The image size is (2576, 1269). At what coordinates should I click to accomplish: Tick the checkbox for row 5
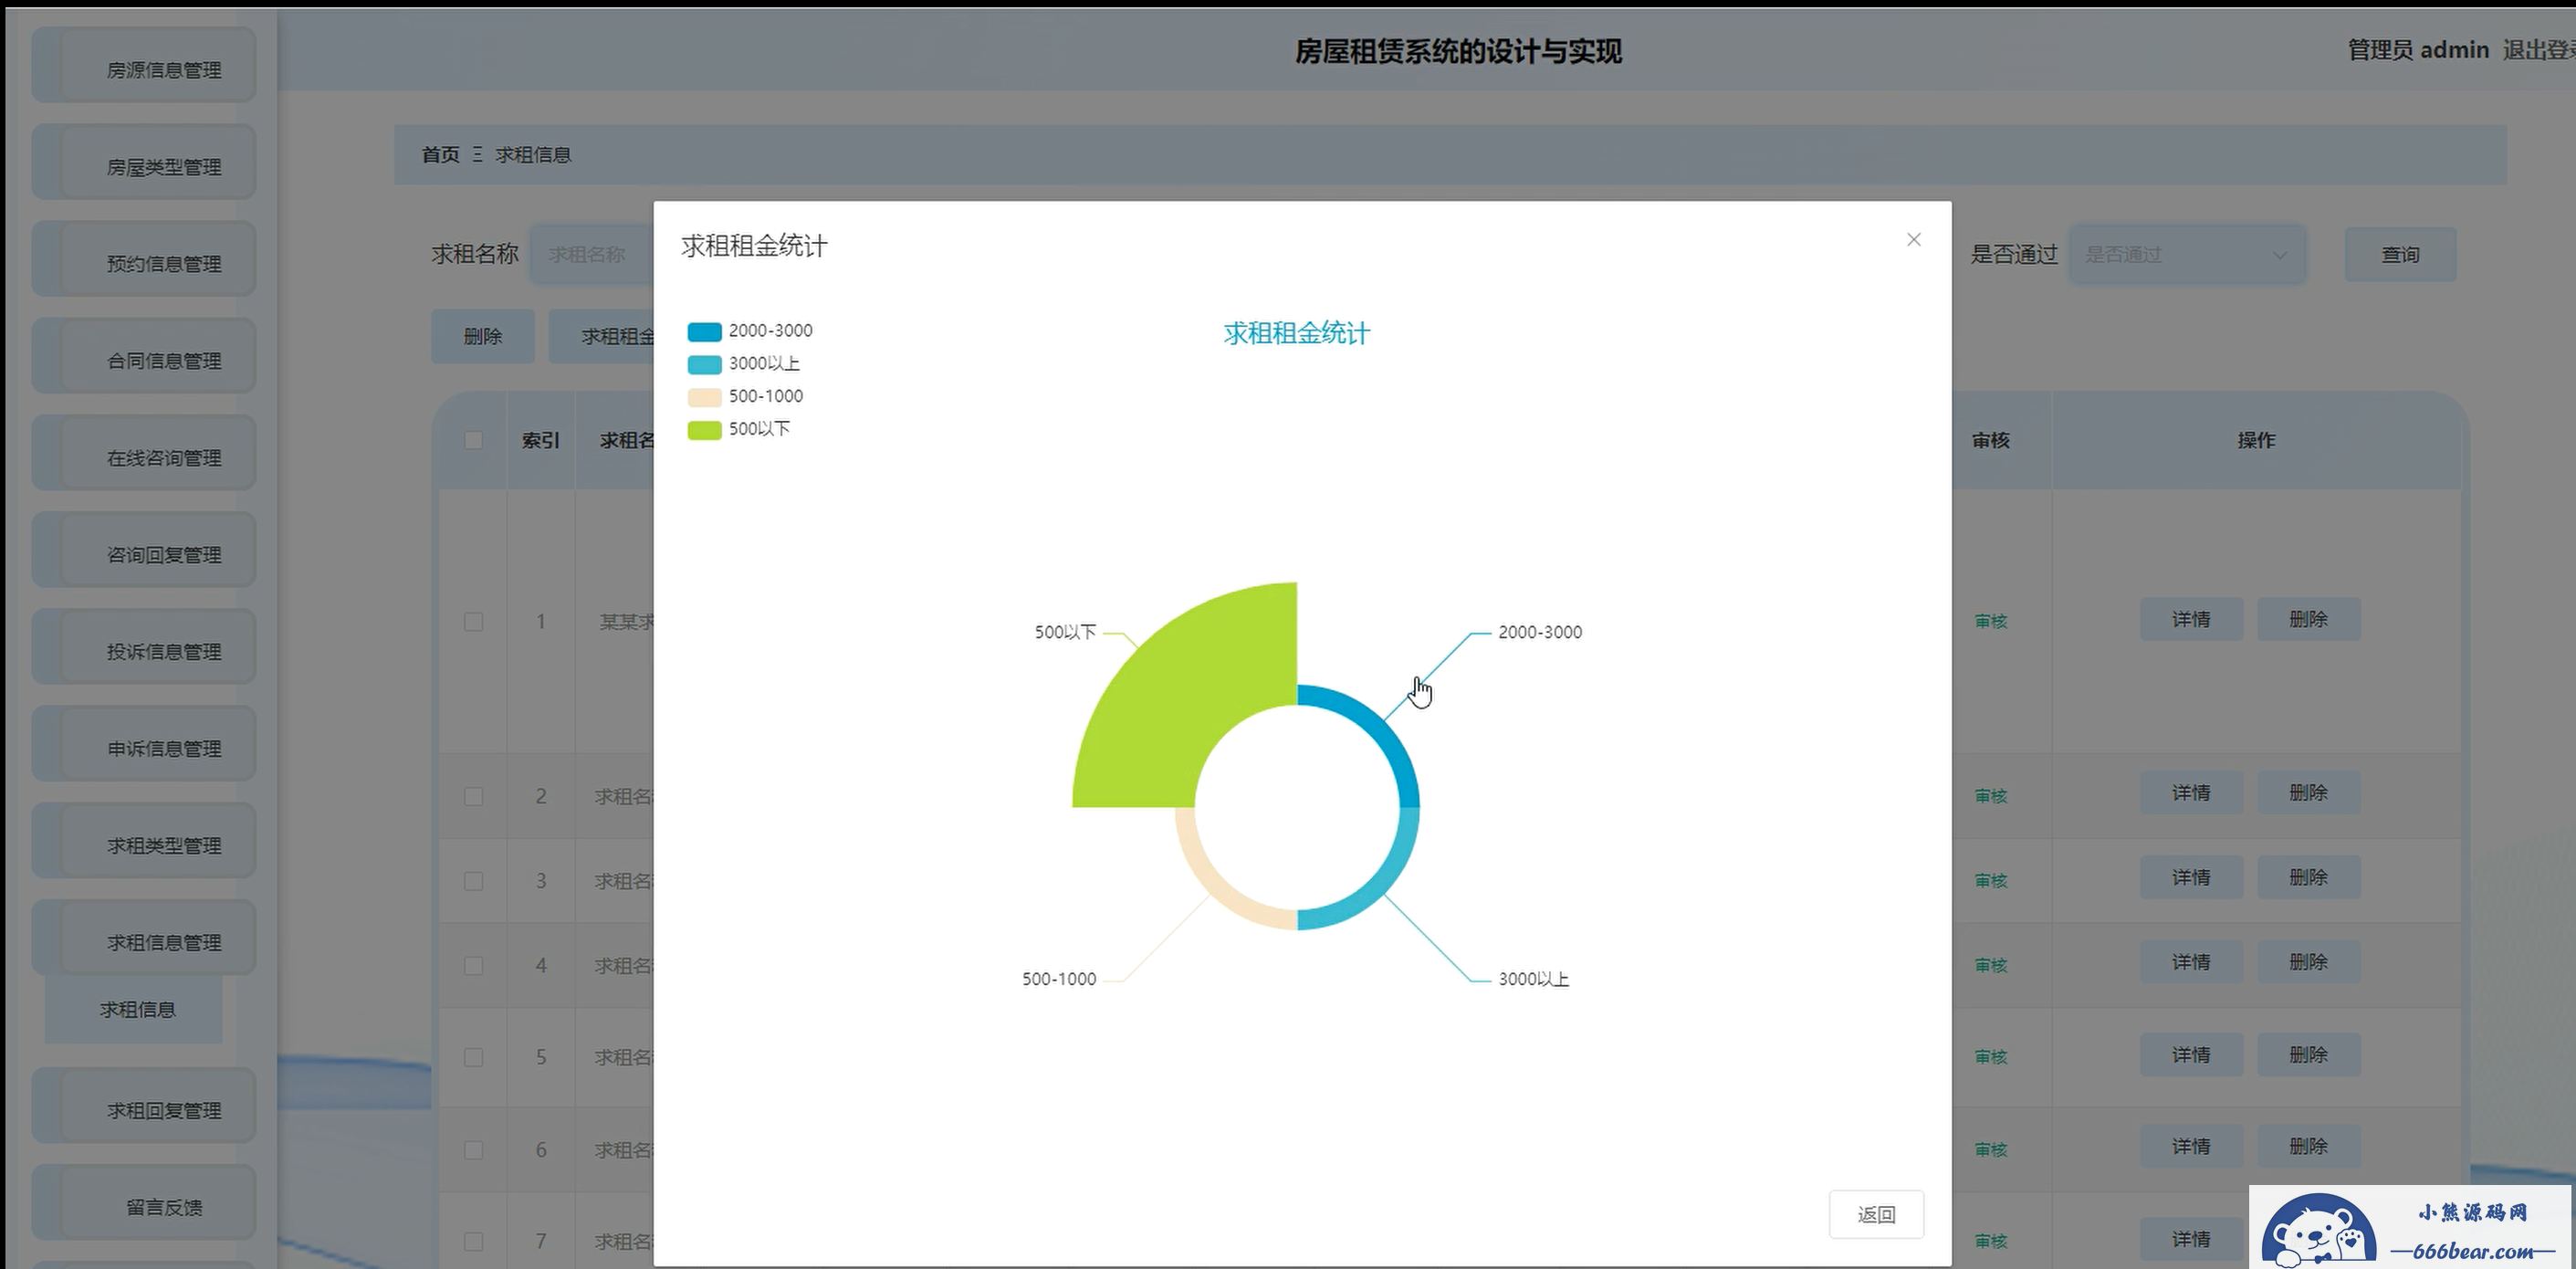tap(473, 1058)
